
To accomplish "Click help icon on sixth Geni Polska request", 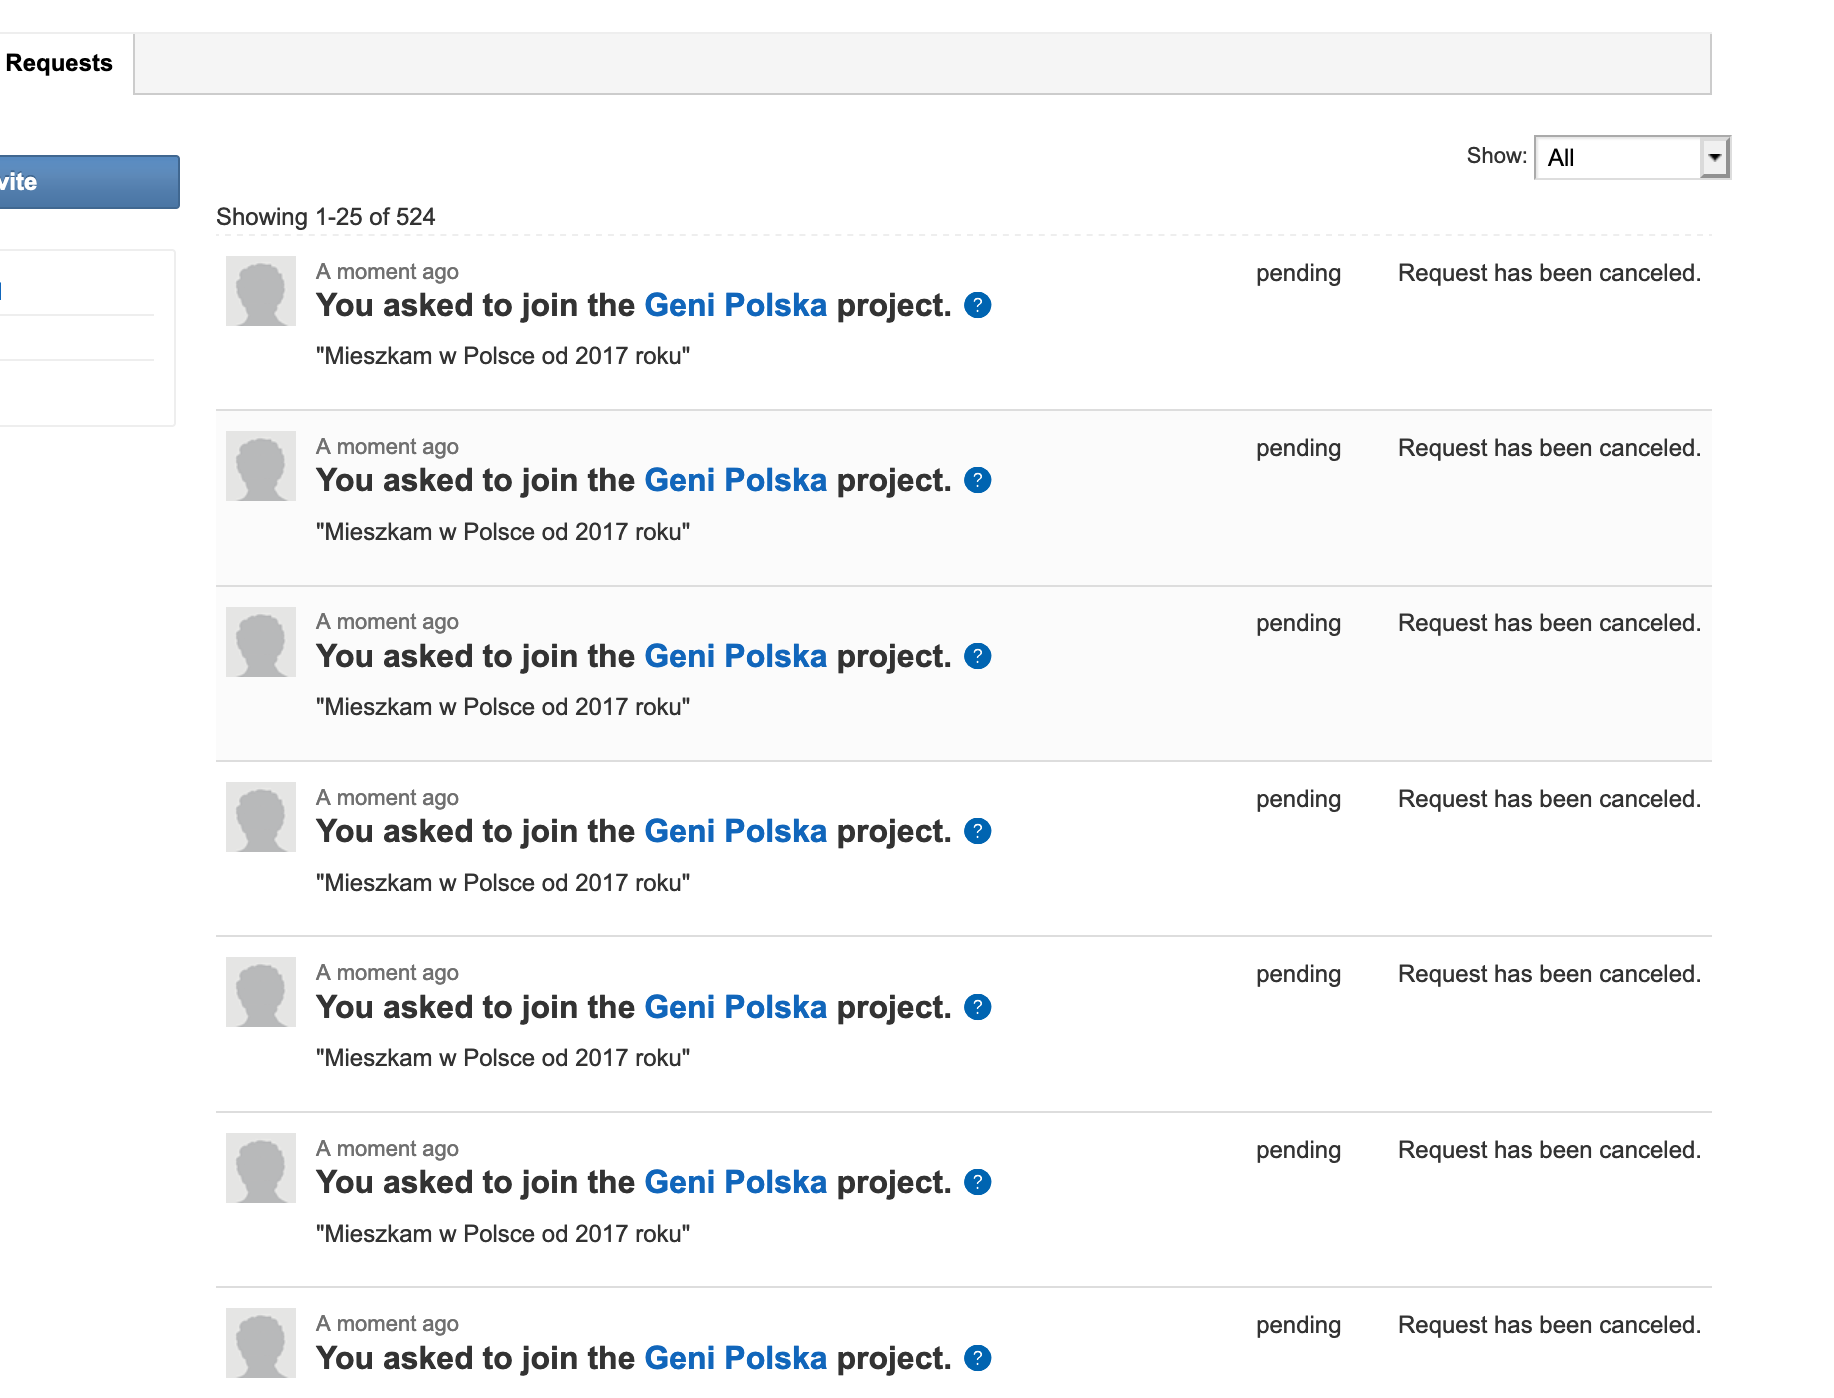I will [x=977, y=1182].
